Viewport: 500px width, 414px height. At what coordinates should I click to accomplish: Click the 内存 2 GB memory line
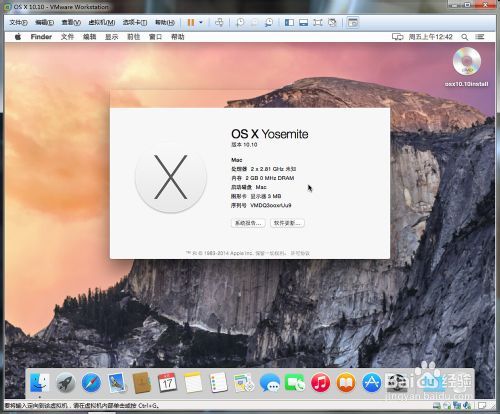click(x=263, y=178)
